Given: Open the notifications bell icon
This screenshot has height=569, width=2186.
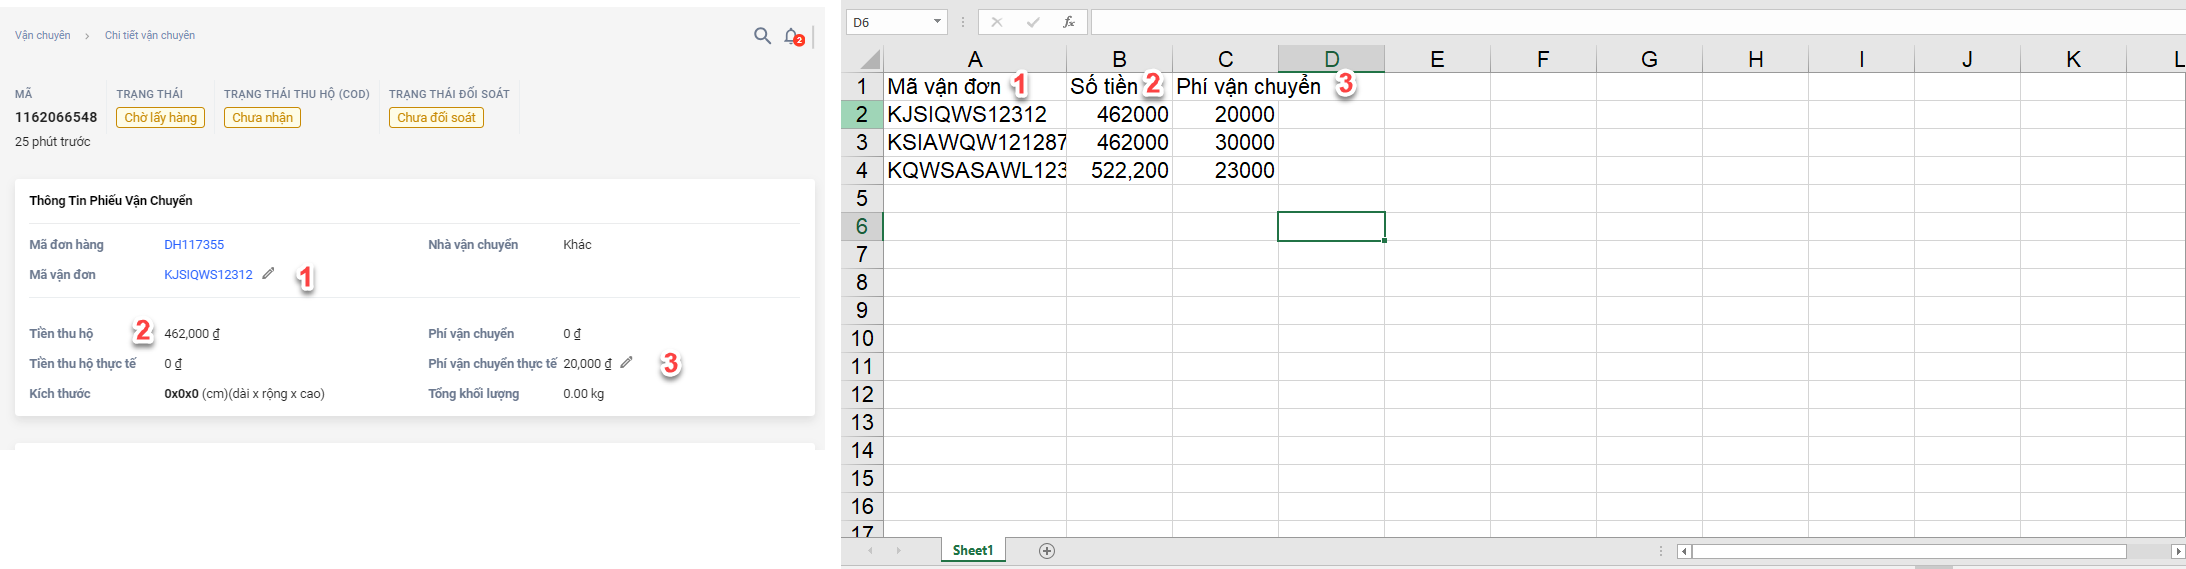Looking at the screenshot, I should pyautogui.click(x=792, y=37).
